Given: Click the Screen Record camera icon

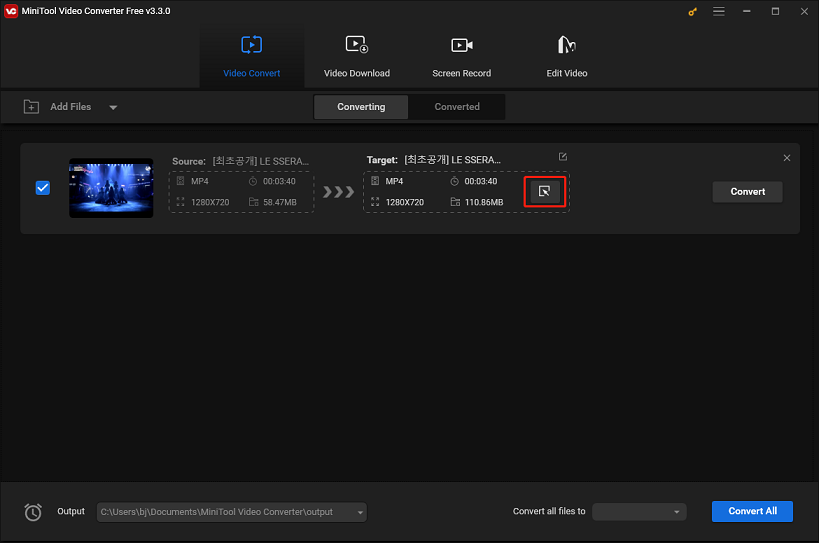Looking at the screenshot, I should point(462,45).
